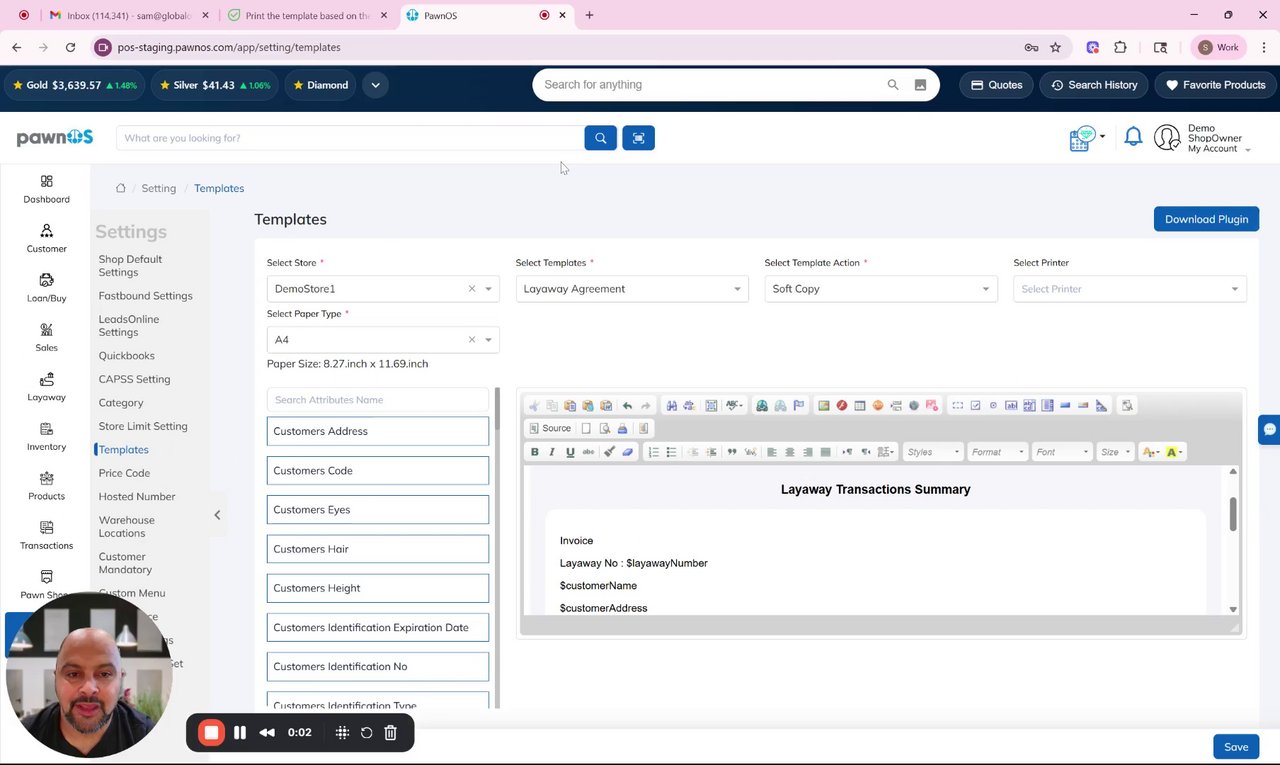Screen dimensions: 1280x765
Task: Open LeadsOnline Settings
Action: (128, 326)
